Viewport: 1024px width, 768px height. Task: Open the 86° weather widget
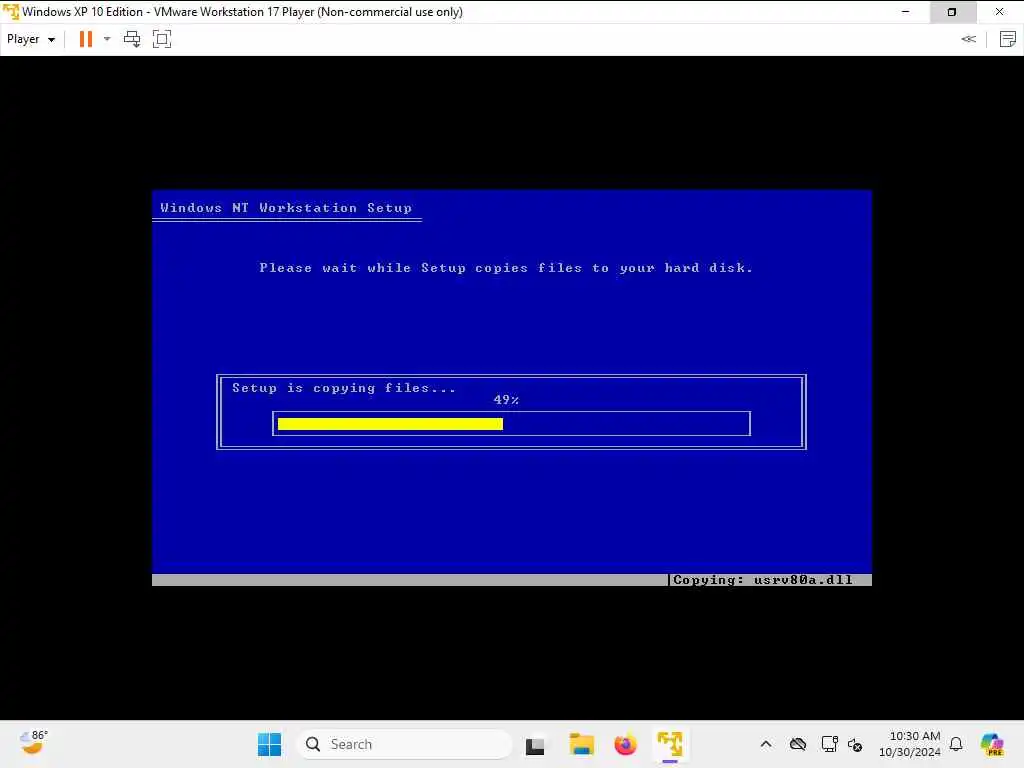click(33, 743)
